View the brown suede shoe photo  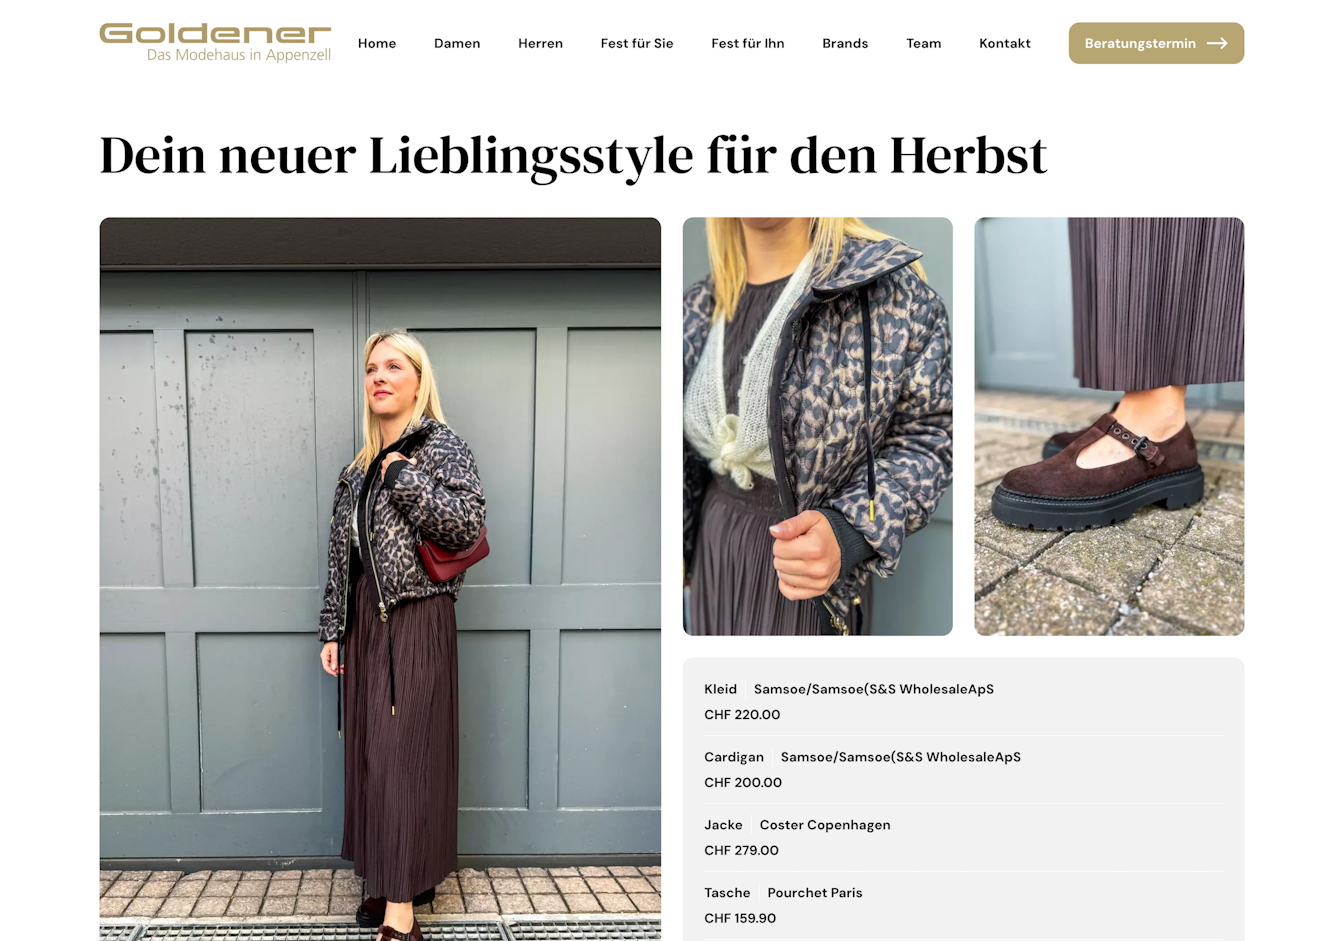[x=1109, y=426]
